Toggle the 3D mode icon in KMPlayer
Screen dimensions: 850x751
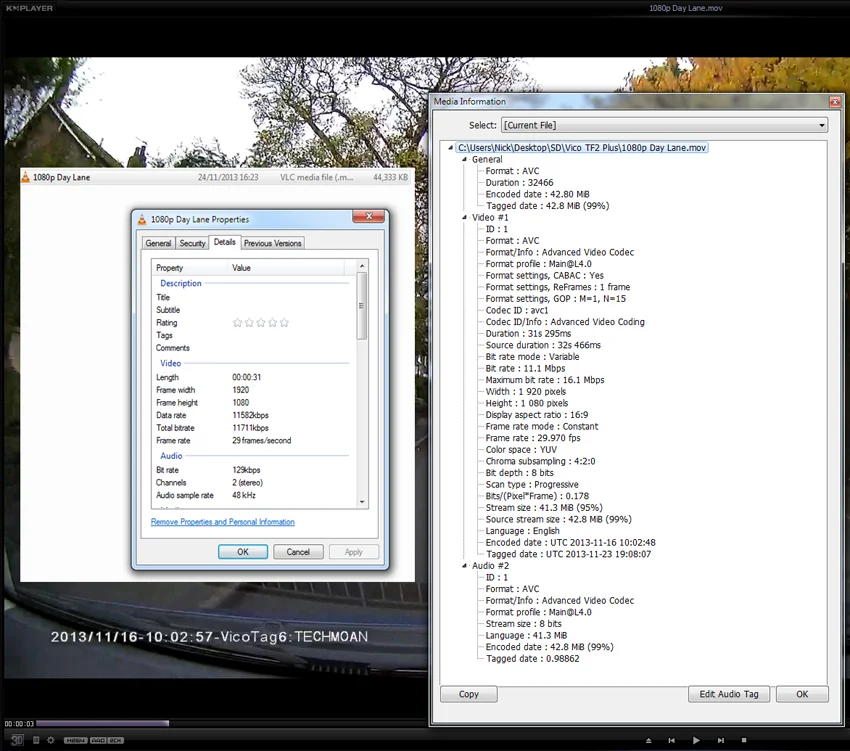point(17,740)
